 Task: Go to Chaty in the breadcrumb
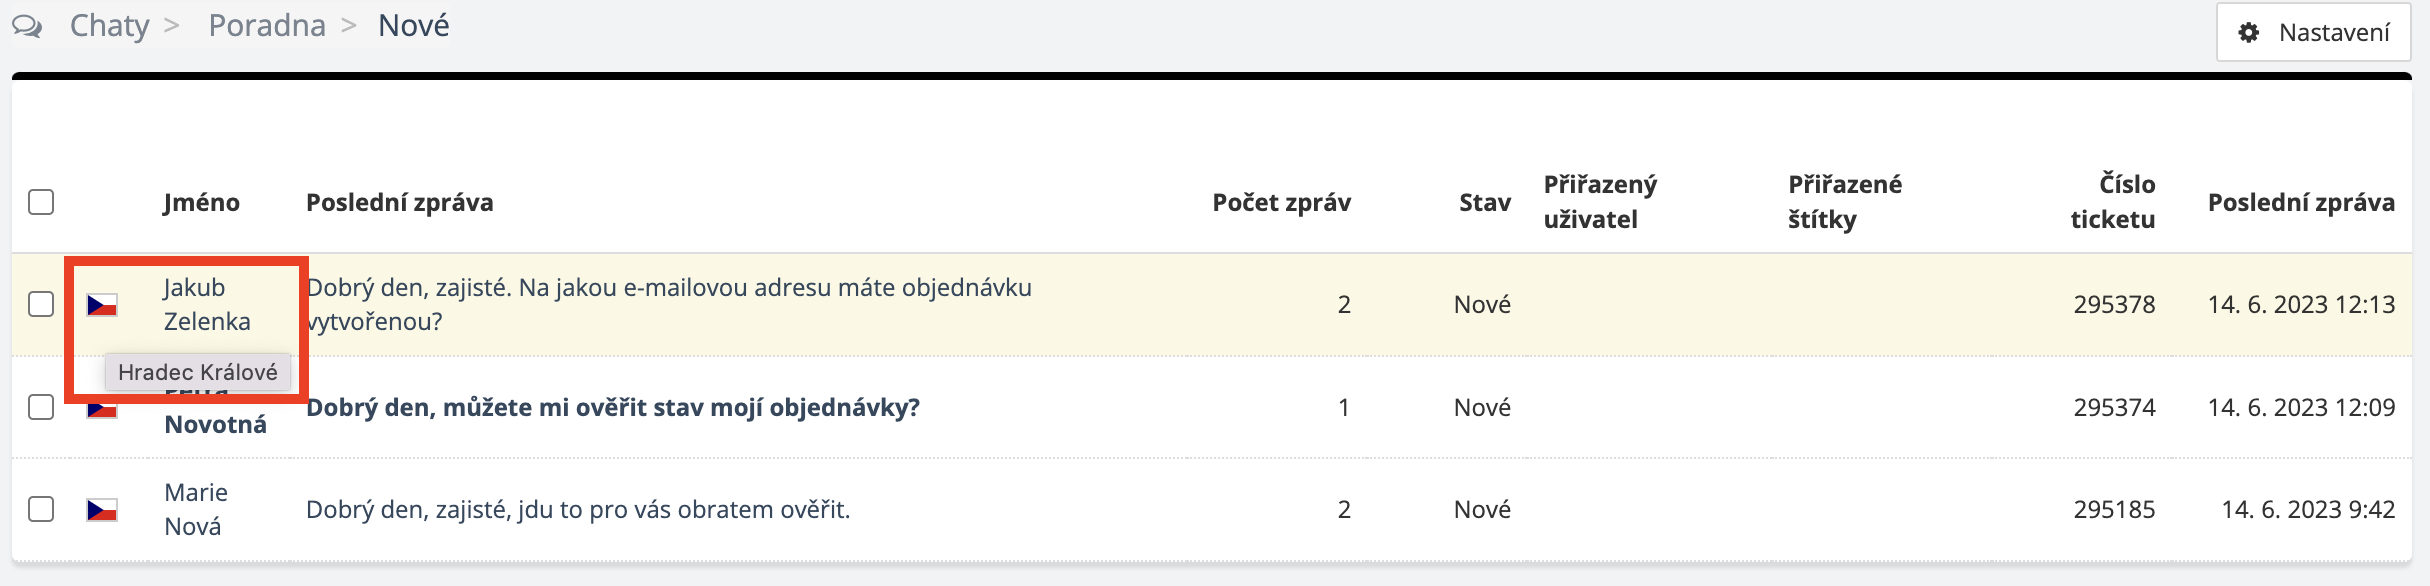[x=109, y=26]
